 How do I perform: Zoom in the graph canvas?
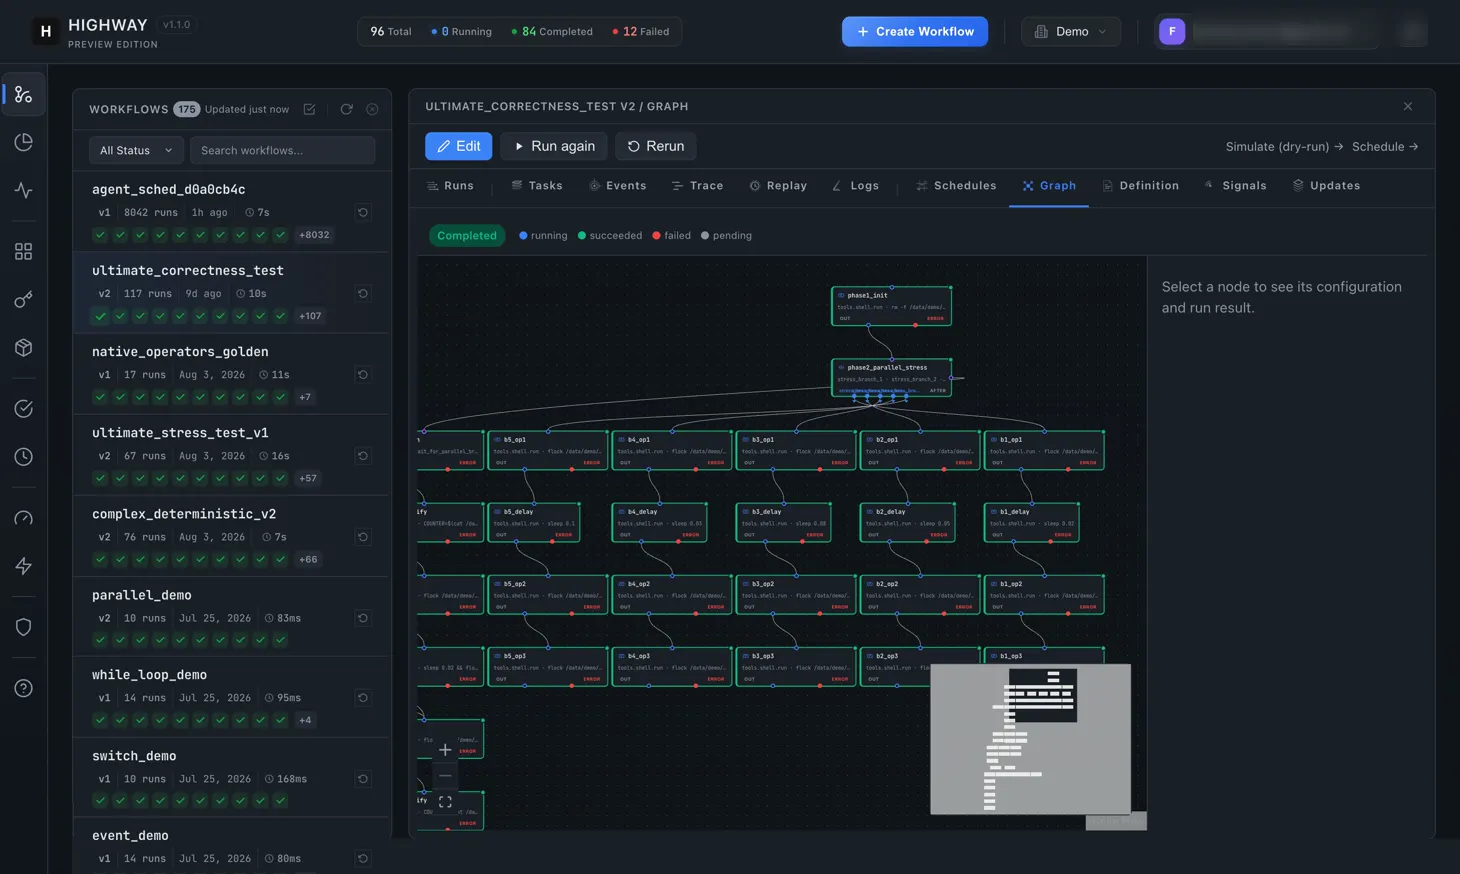pyautogui.click(x=445, y=749)
